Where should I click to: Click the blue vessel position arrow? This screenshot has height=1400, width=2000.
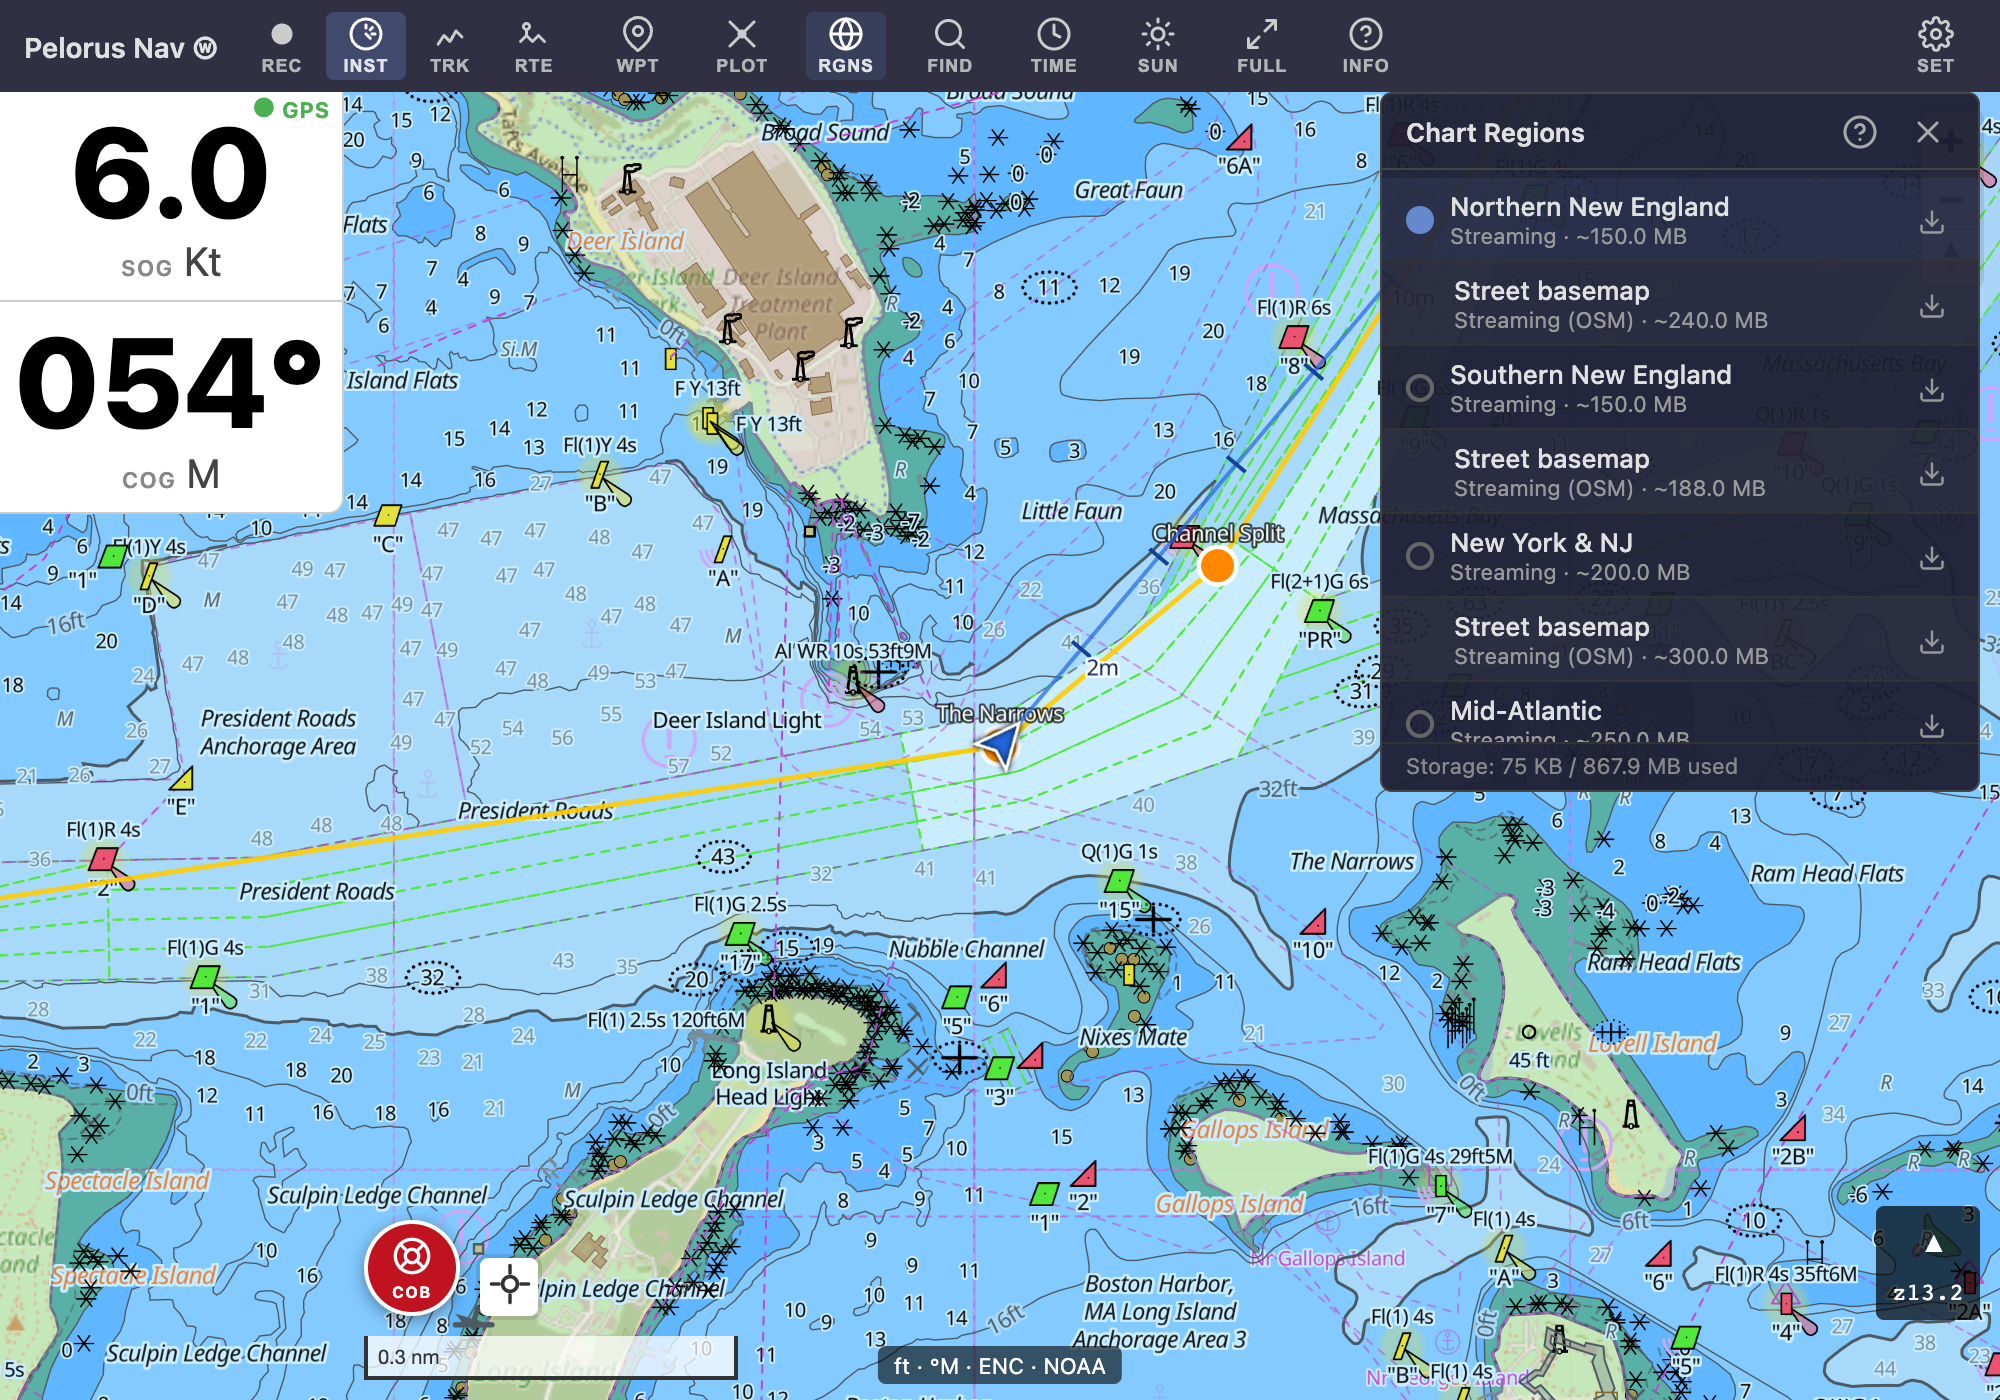click(x=999, y=746)
